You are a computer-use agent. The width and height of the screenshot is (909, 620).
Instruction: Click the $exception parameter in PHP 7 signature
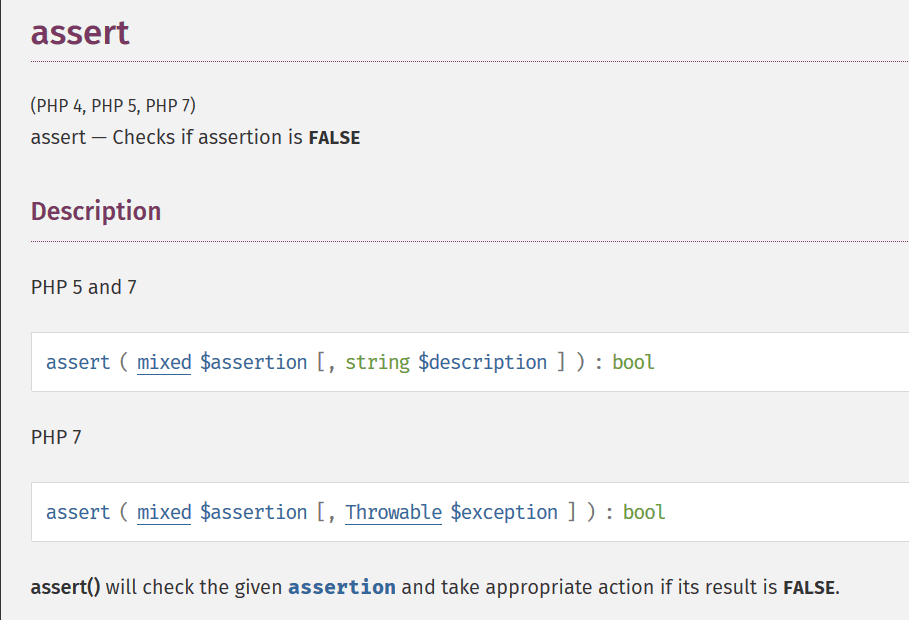tap(504, 512)
